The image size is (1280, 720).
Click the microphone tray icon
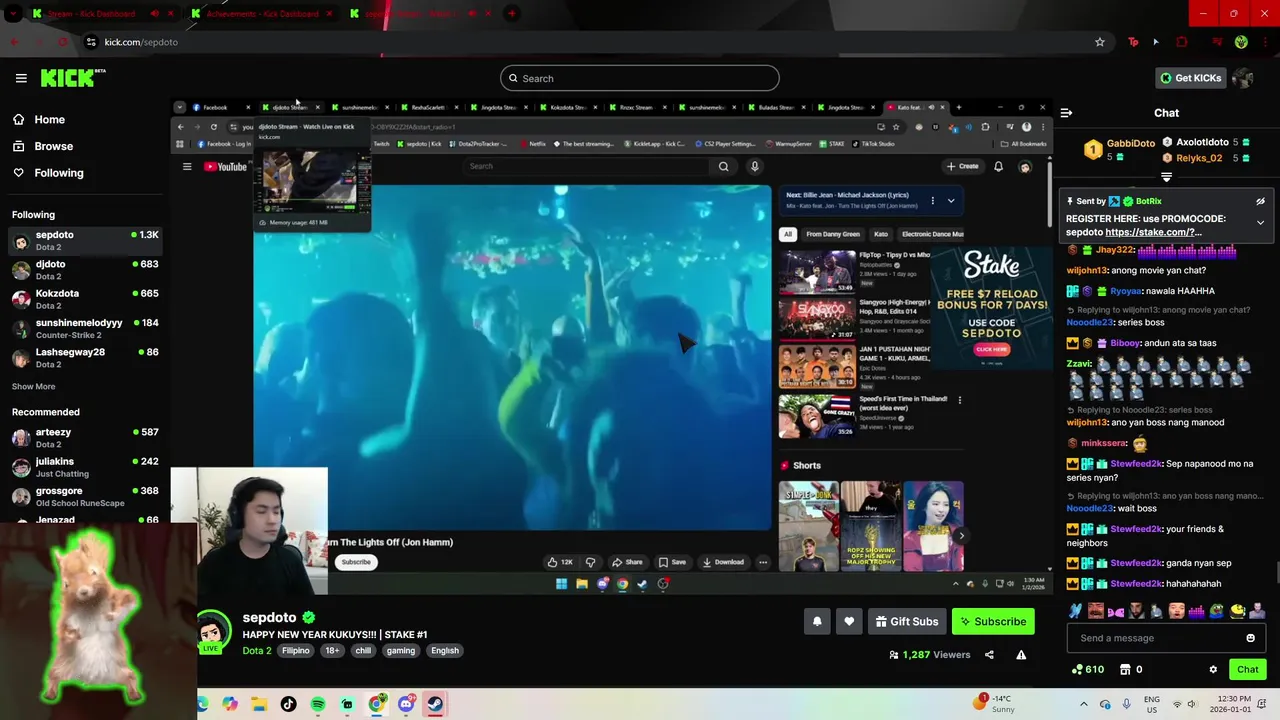(1127, 704)
